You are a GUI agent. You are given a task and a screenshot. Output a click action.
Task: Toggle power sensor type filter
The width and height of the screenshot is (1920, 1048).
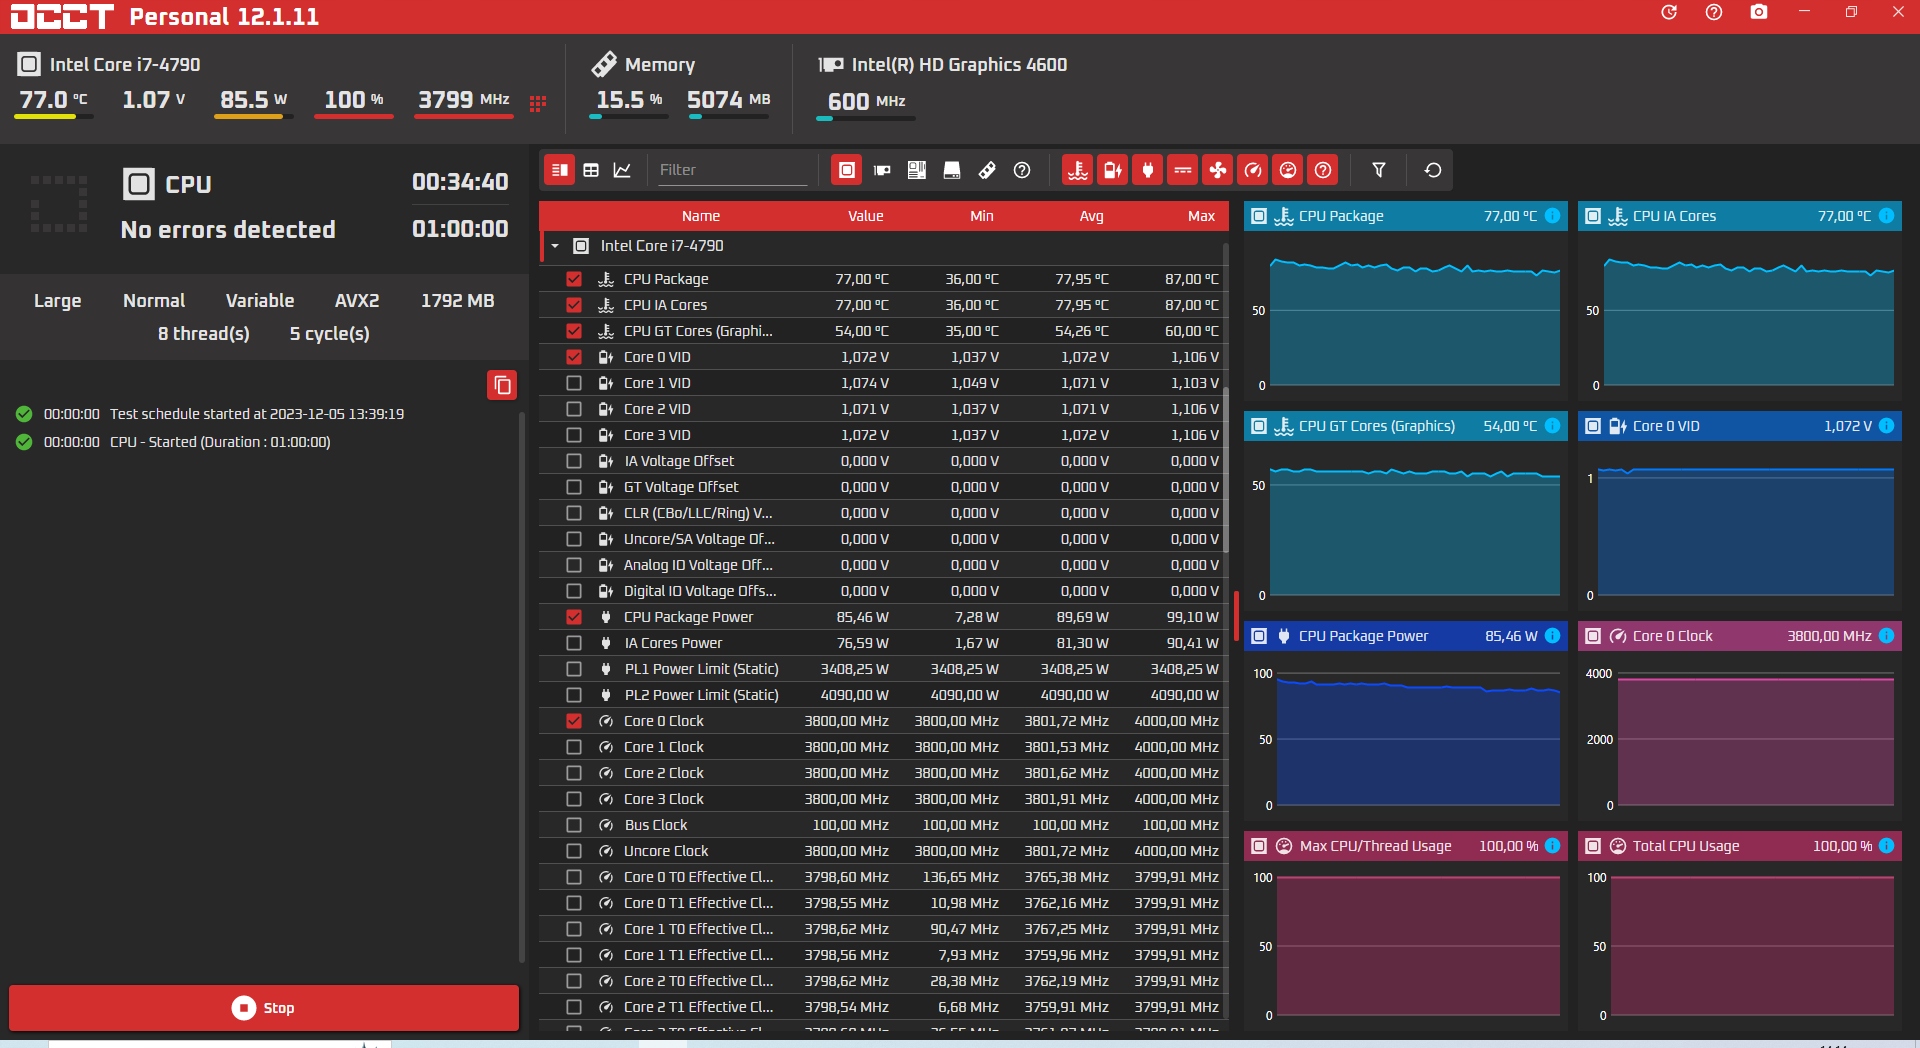[1148, 170]
